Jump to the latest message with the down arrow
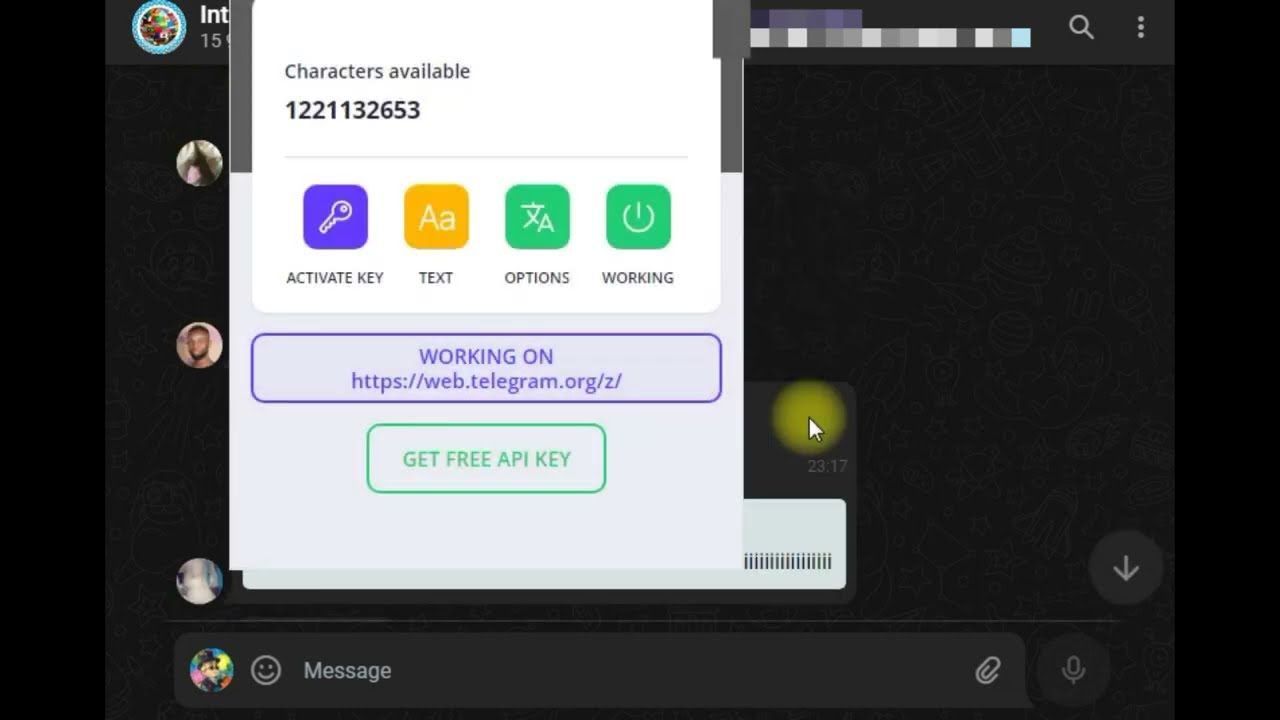Viewport: 1280px width, 720px height. 1126,568
